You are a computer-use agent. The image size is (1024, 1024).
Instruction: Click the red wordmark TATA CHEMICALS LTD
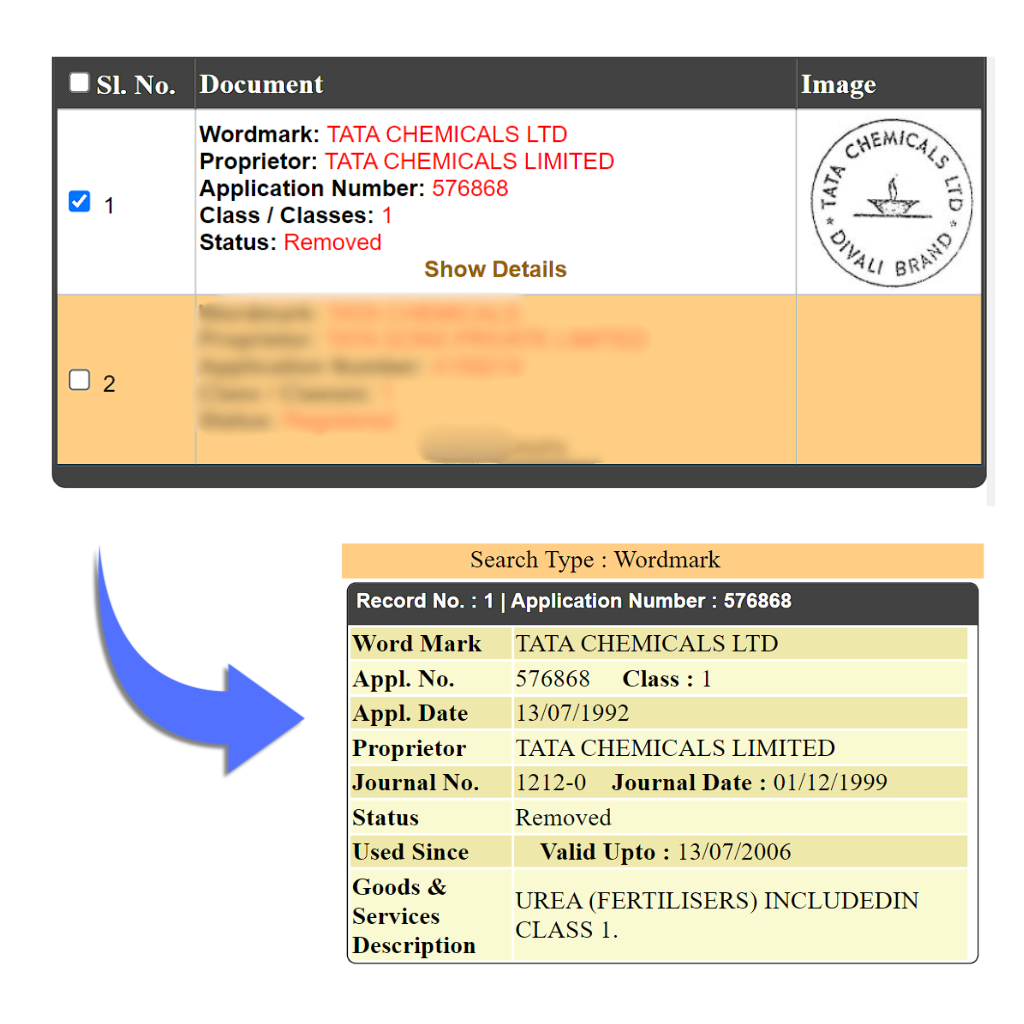click(447, 134)
